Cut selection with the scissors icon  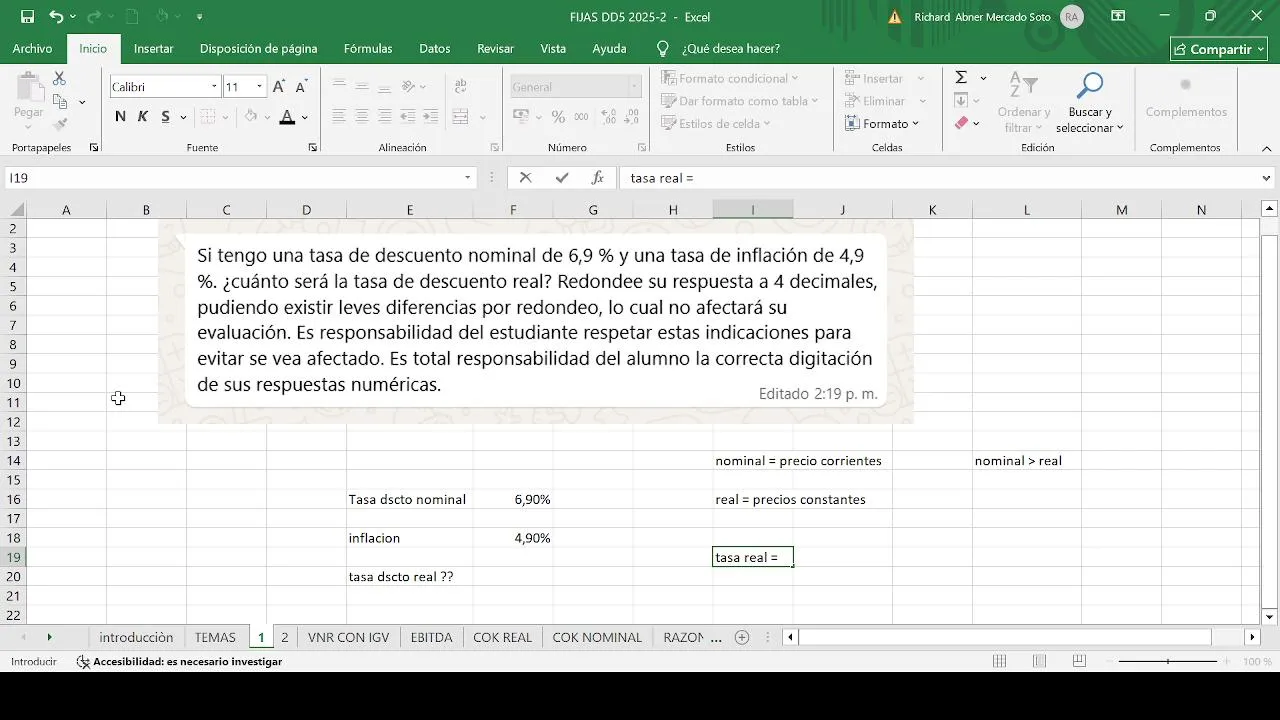point(59,78)
